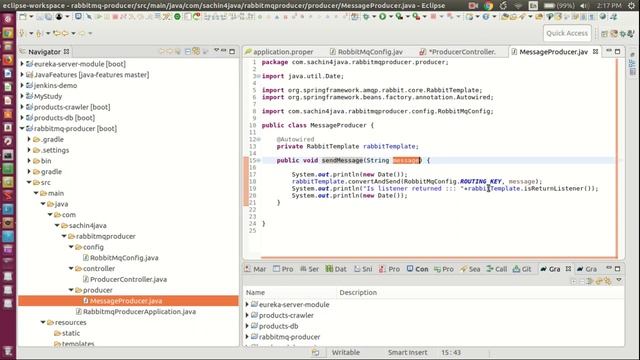The height and width of the screenshot is (360, 640).
Task: Select ProducerController.java in Navigator tree
Action: point(128,280)
